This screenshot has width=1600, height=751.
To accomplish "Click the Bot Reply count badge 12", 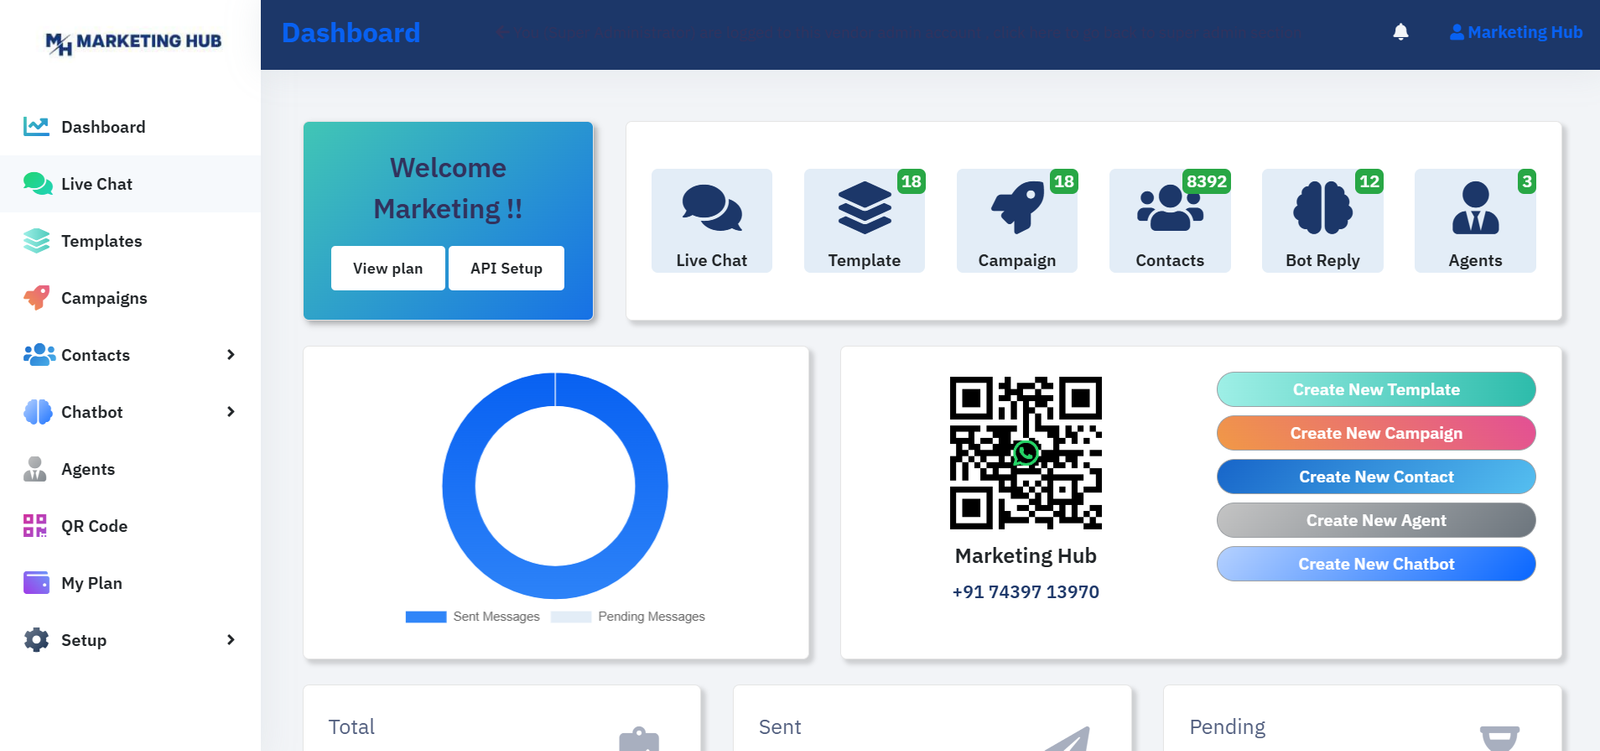I will point(1369,181).
